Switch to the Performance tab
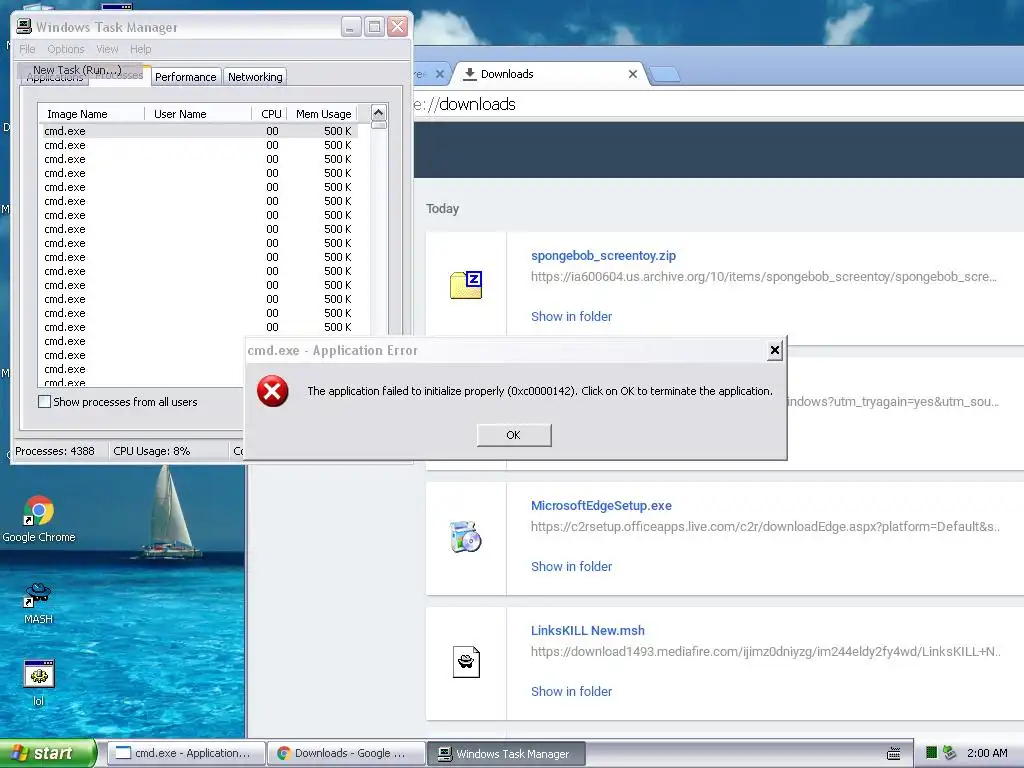This screenshot has height=768, width=1024. [185, 77]
